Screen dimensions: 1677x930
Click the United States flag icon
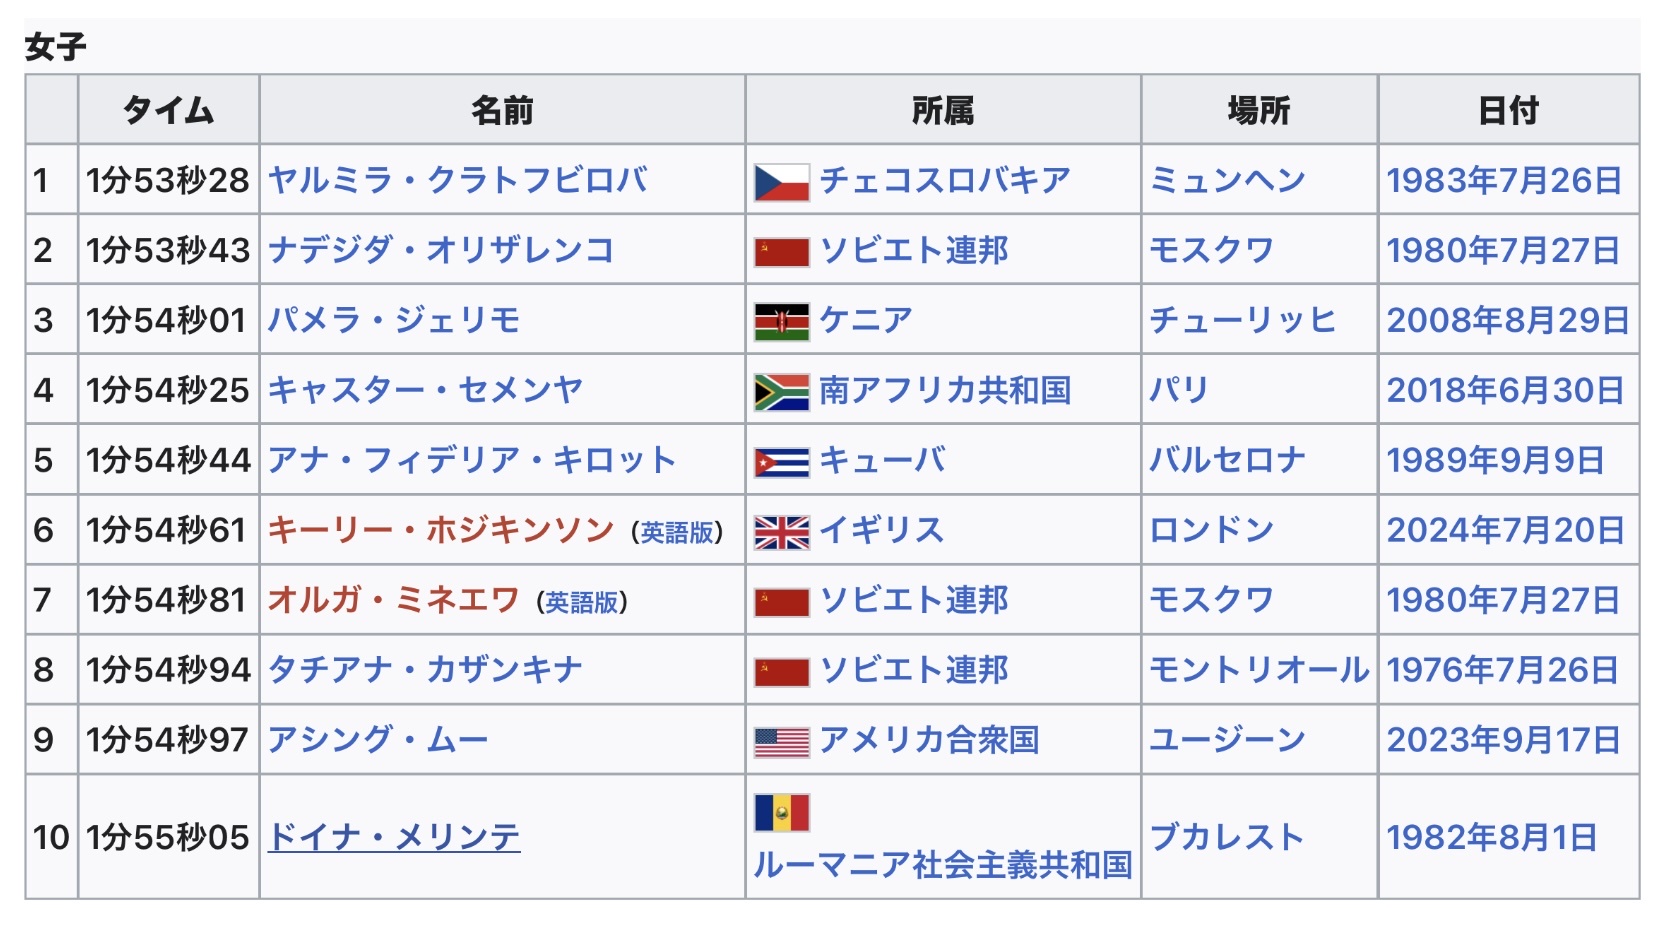[x=781, y=743]
